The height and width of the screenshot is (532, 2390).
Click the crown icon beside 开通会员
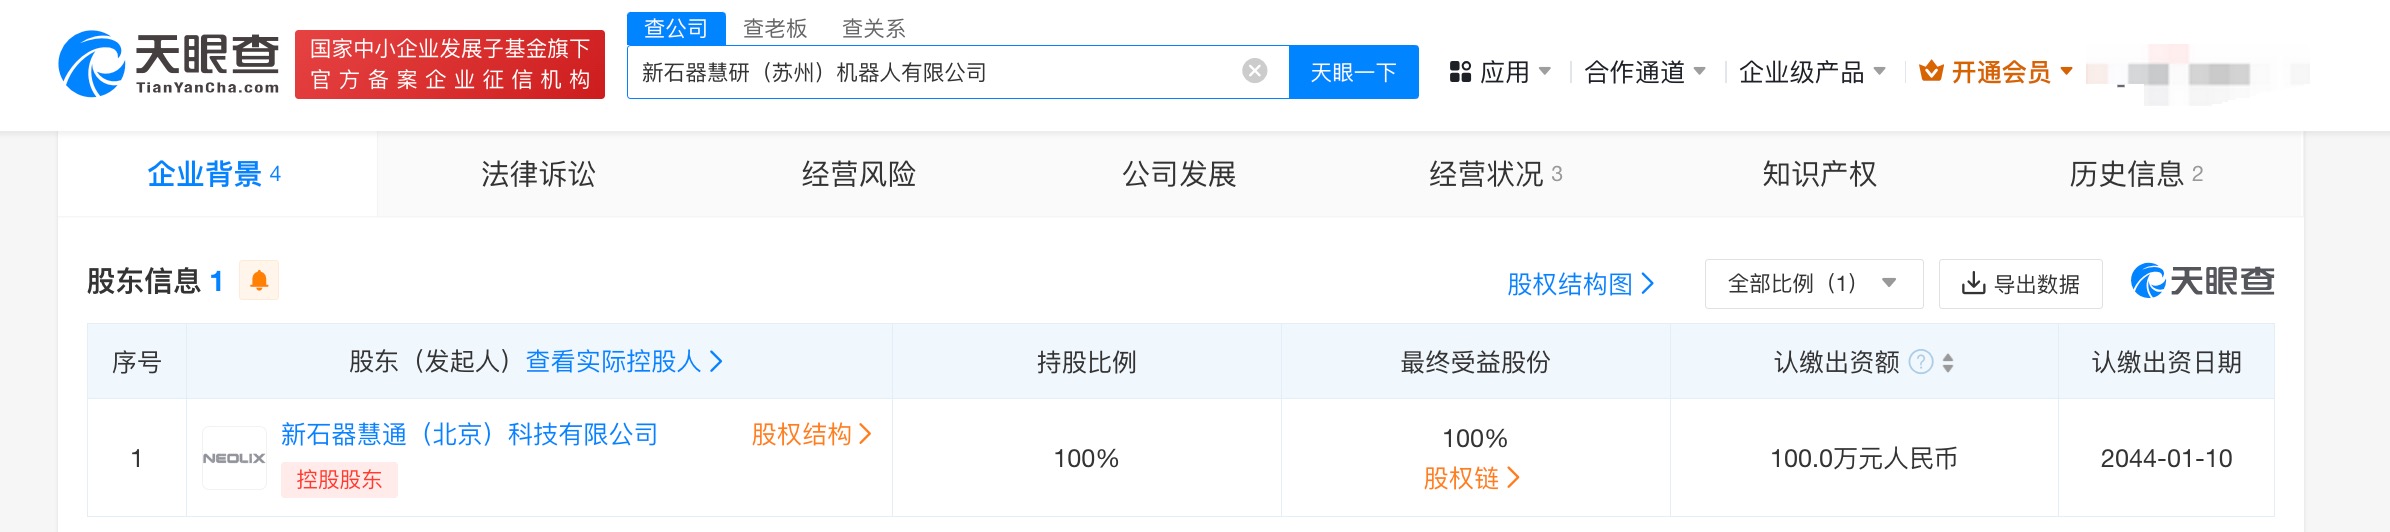1931,72
